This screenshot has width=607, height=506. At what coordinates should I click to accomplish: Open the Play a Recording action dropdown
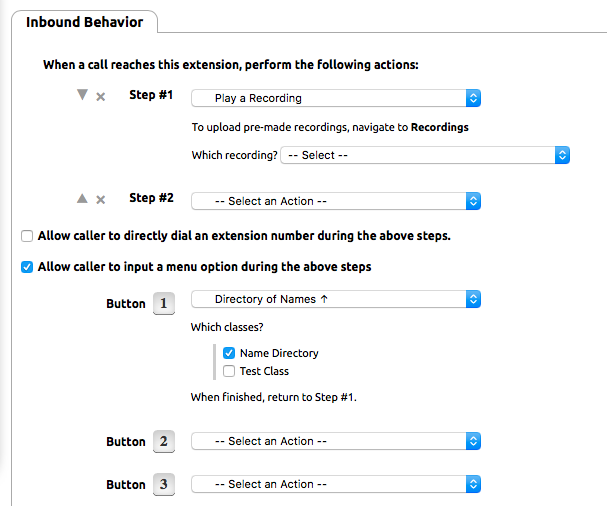click(336, 98)
